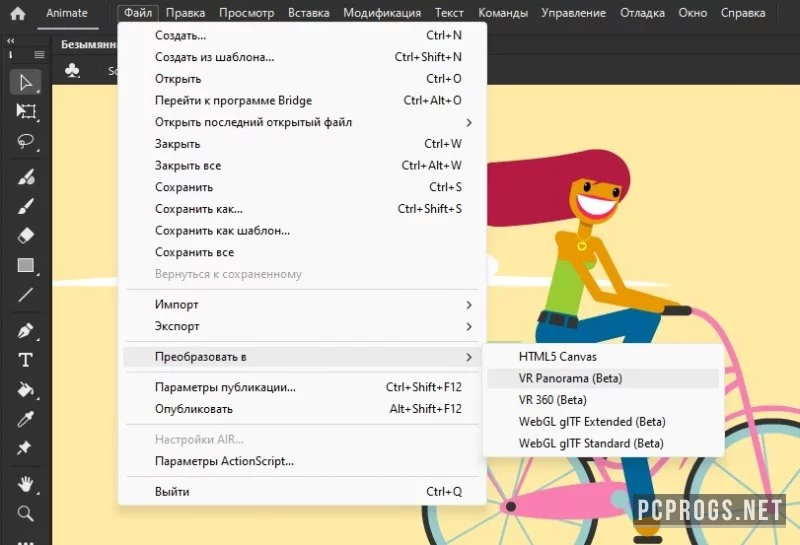Select the Selection arrow tool
This screenshot has height=545, width=800.
coord(25,82)
